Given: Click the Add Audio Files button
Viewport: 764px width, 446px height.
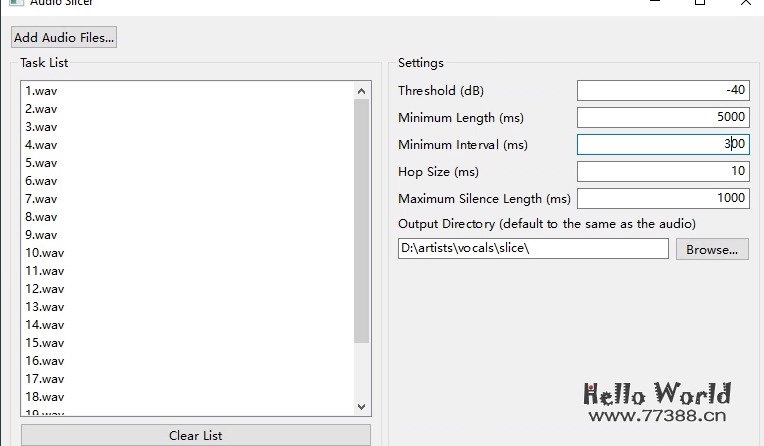Looking at the screenshot, I should [64, 38].
